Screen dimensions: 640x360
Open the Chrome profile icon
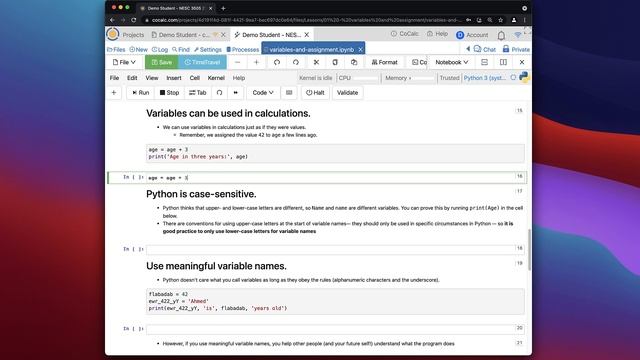(x=514, y=20)
